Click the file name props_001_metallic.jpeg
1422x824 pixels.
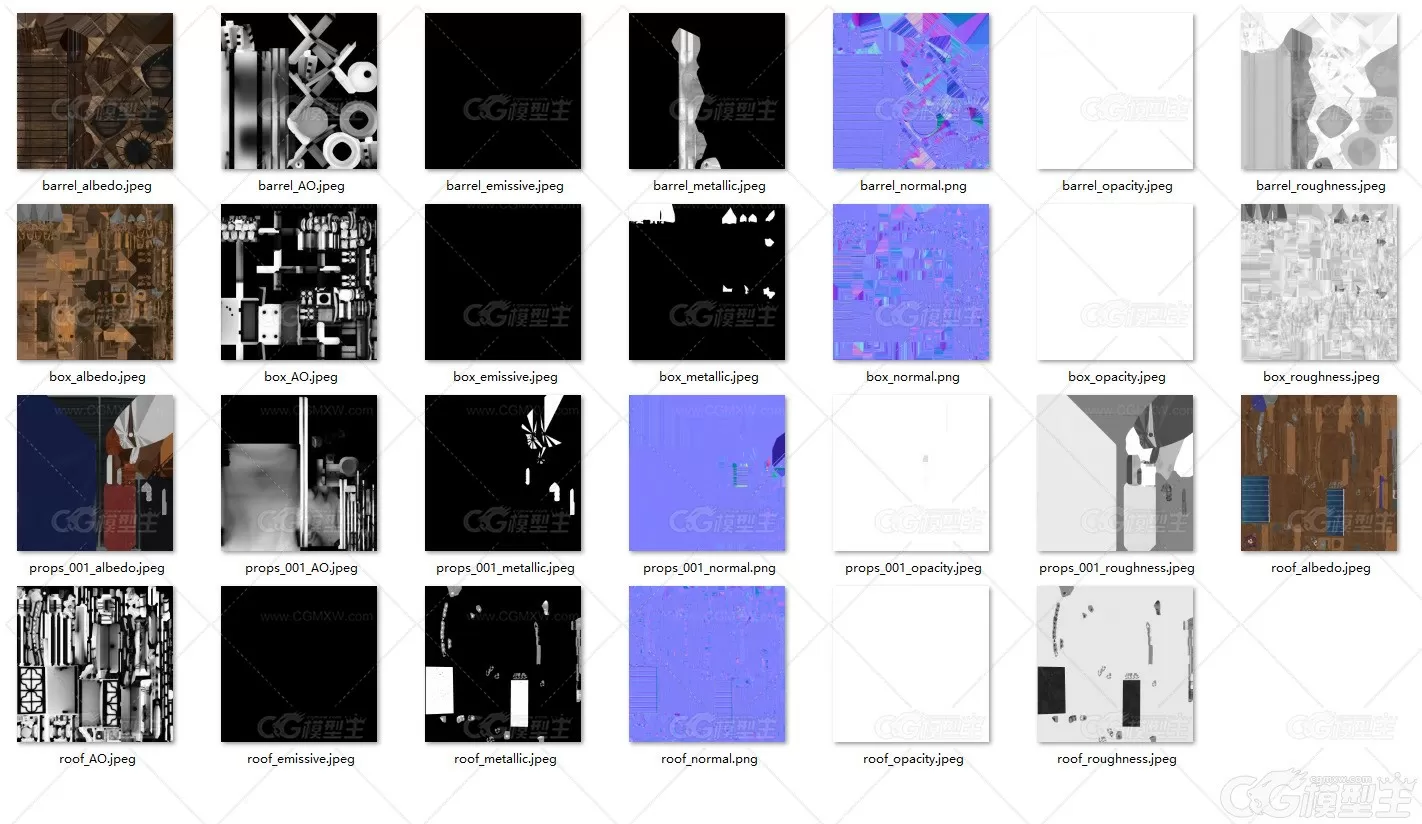(x=505, y=568)
